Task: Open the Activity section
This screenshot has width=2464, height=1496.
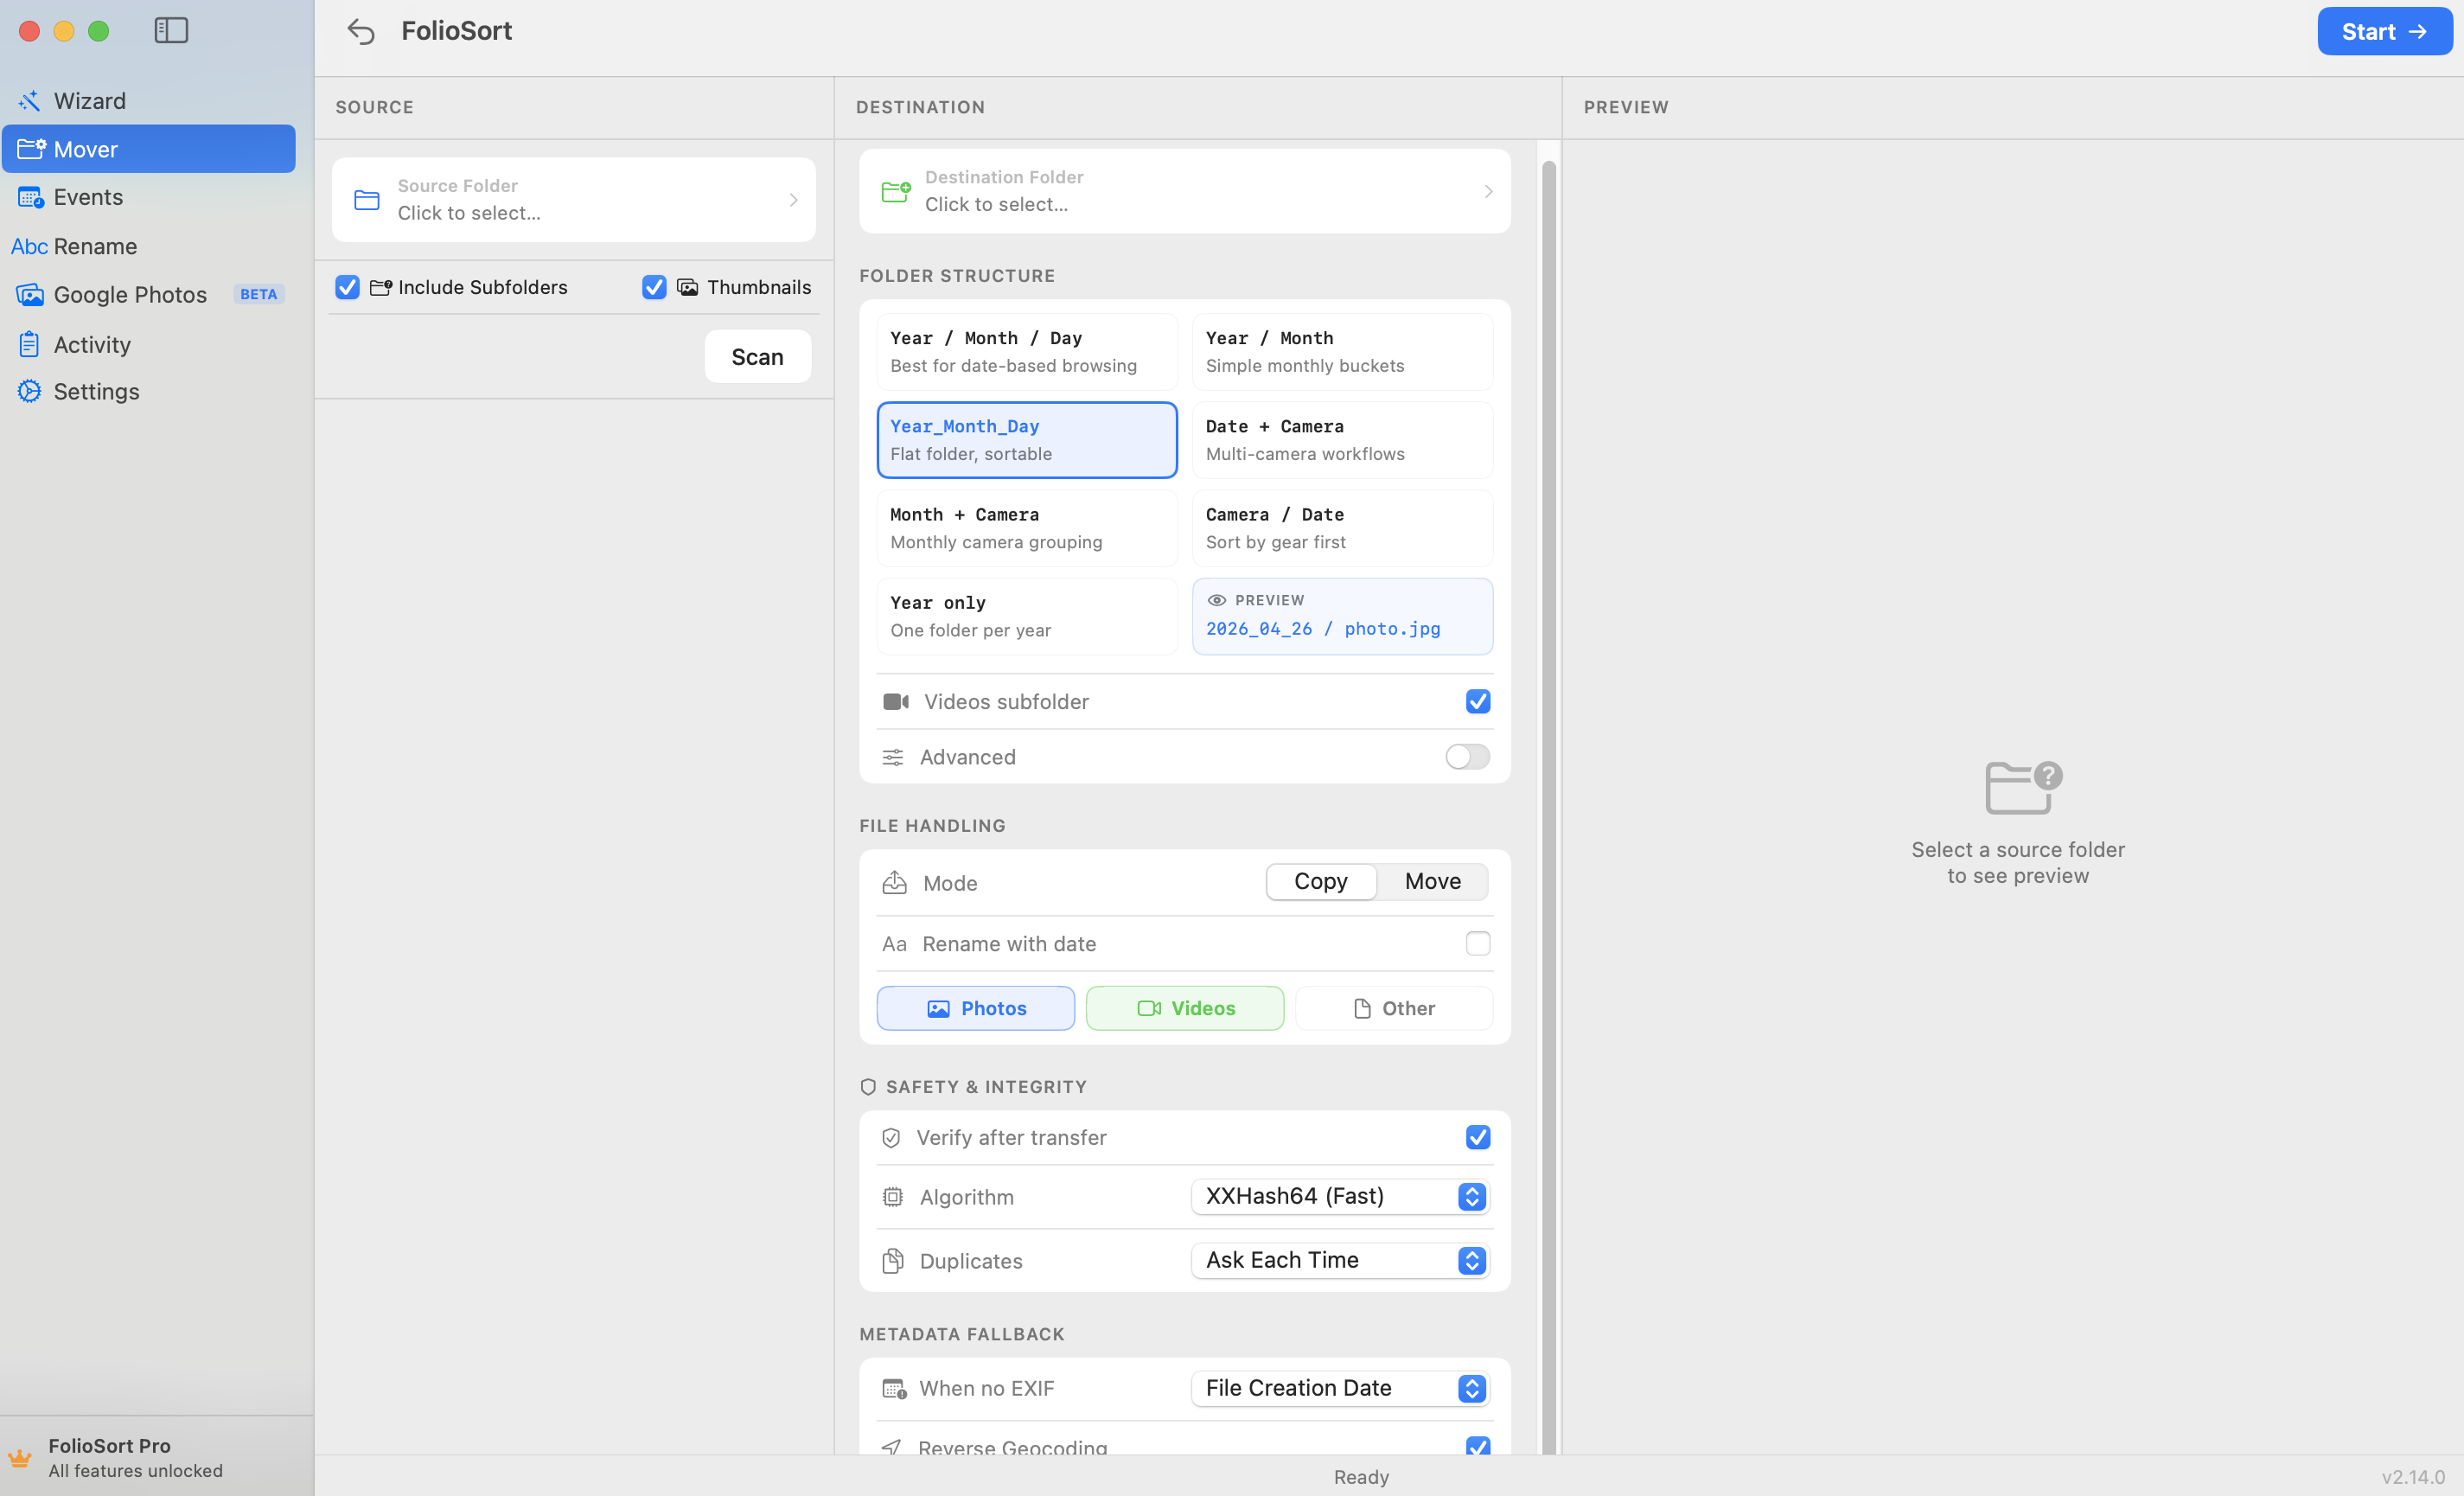Action: pos(149,344)
